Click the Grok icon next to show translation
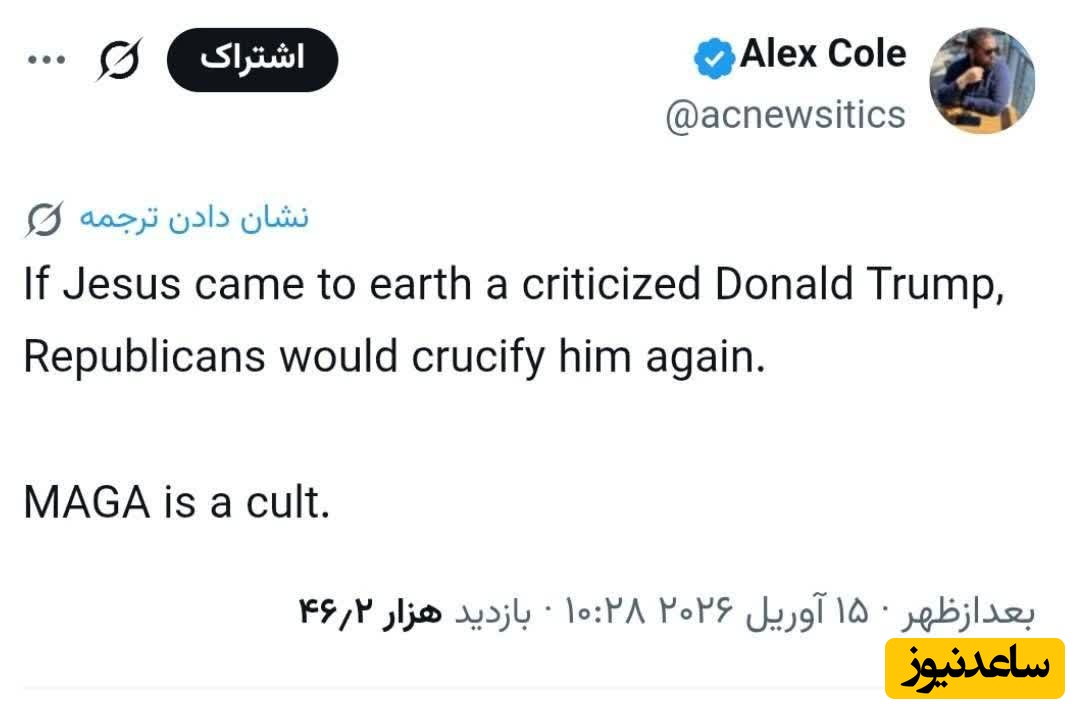The image size is (1080, 714). [43, 219]
